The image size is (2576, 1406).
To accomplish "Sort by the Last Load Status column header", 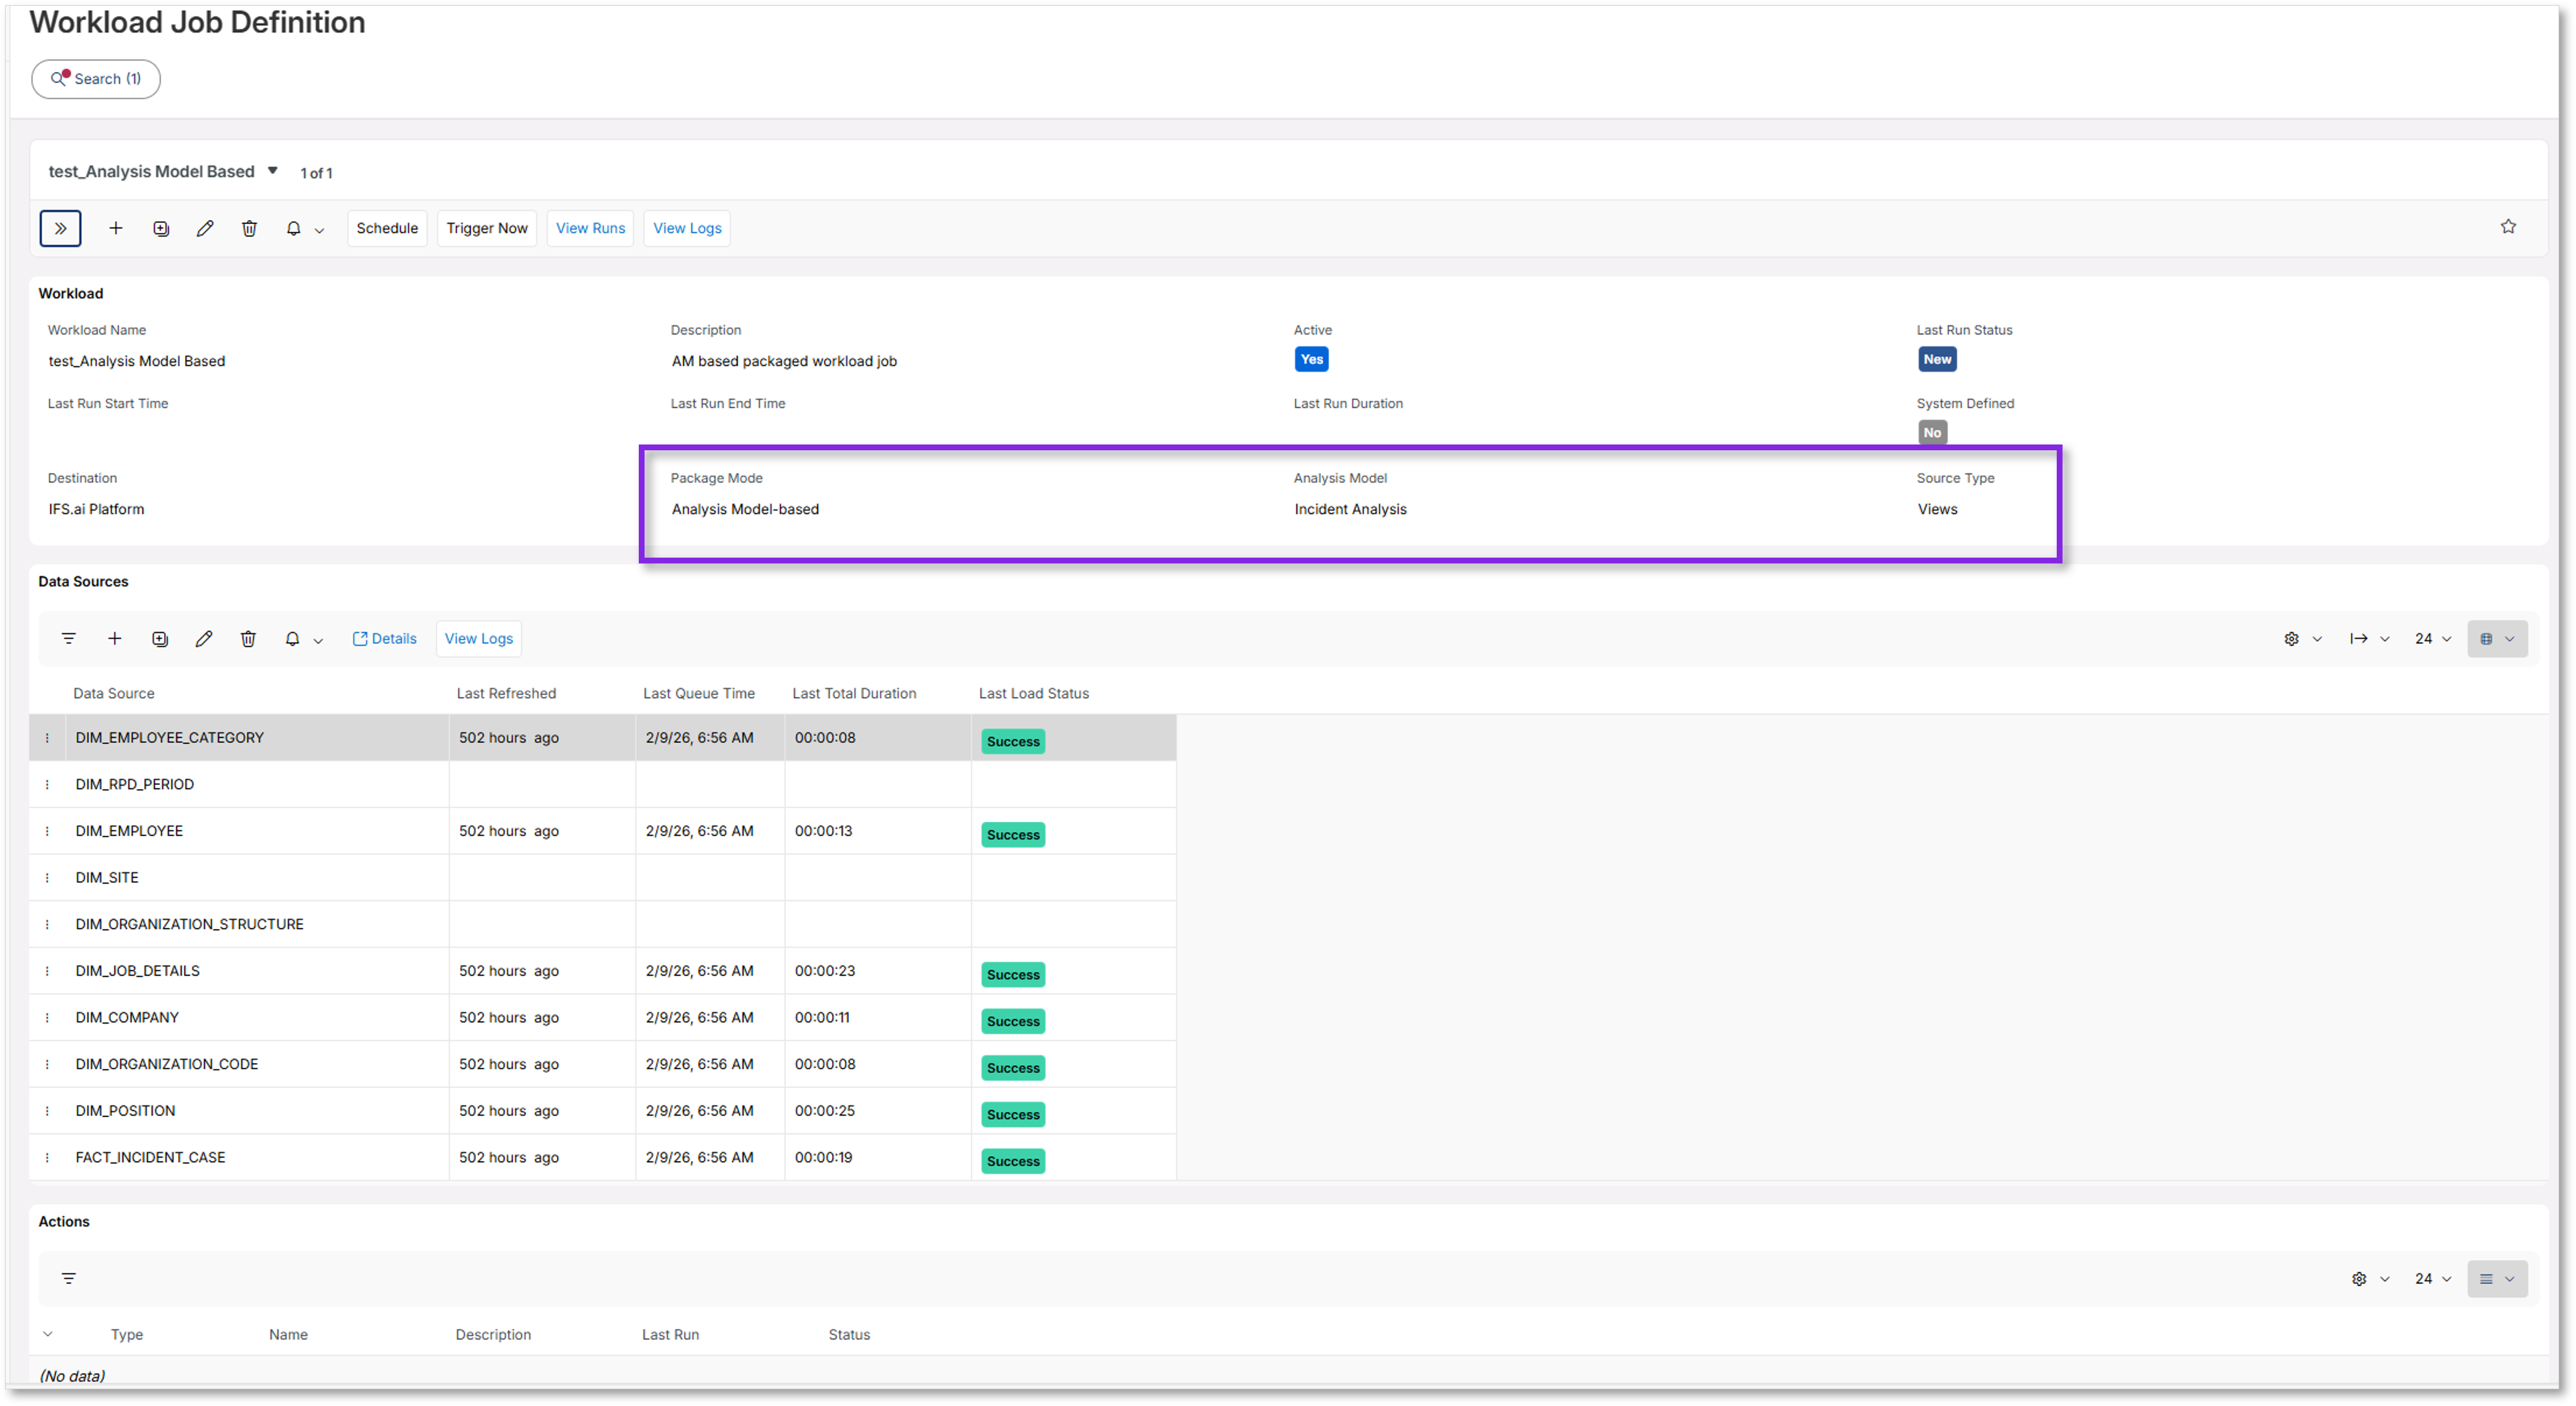I will pos(1033,693).
